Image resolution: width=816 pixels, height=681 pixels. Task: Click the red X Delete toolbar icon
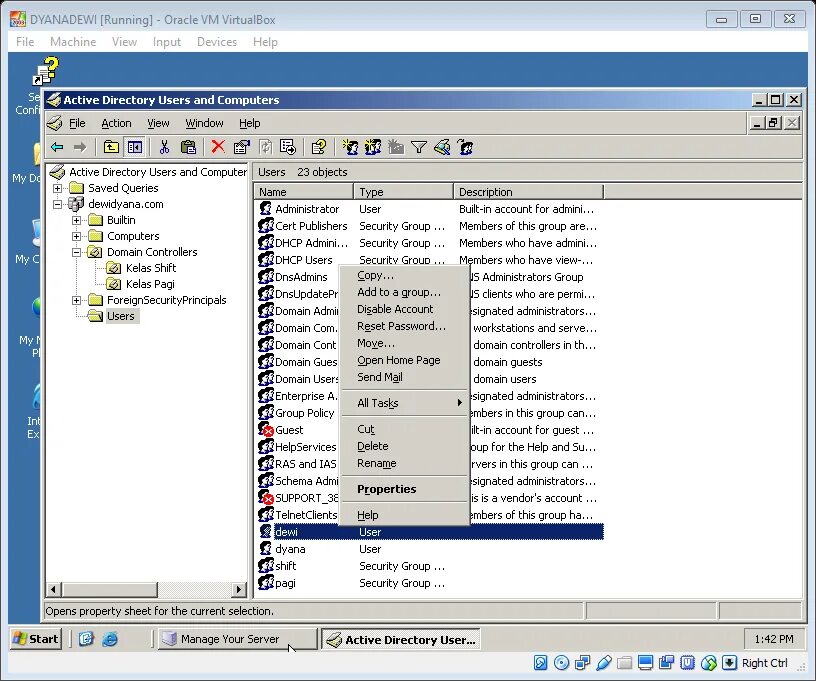(218, 147)
